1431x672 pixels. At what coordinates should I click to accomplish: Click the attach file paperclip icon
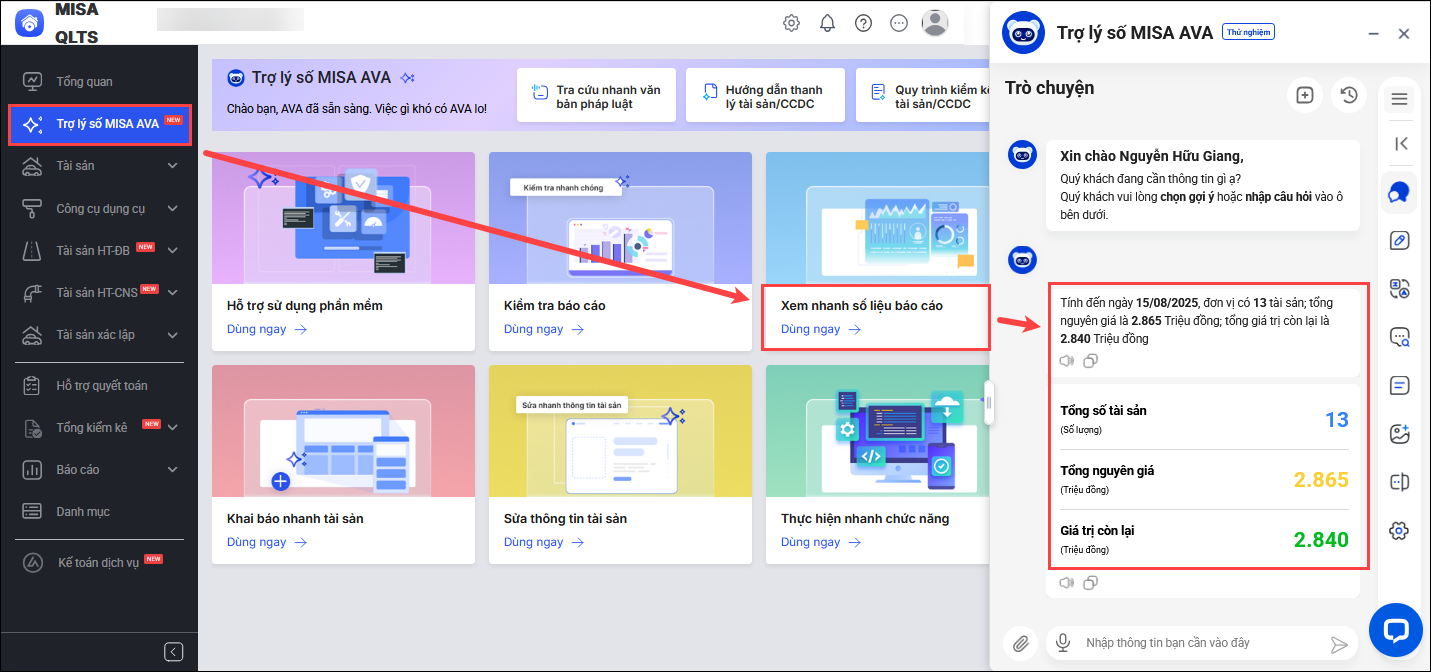1021,643
